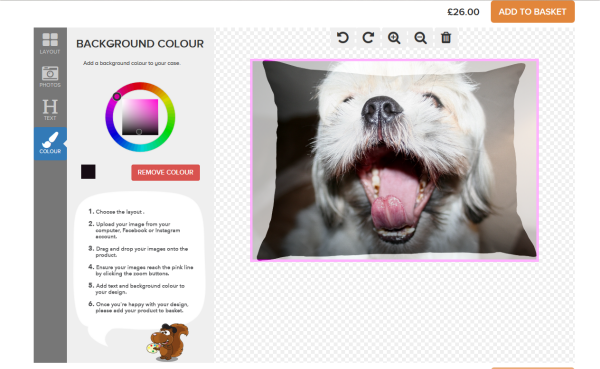Rotate image clockwise
This screenshot has height=369, width=600.
click(368, 38)
